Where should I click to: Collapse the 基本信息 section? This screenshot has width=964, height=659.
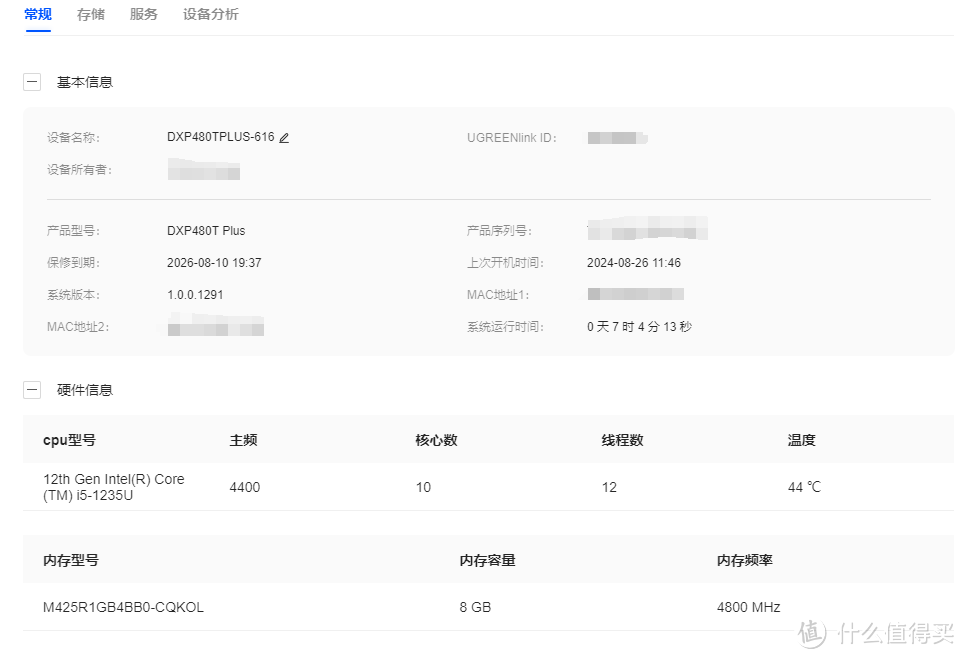coord(31,81)
